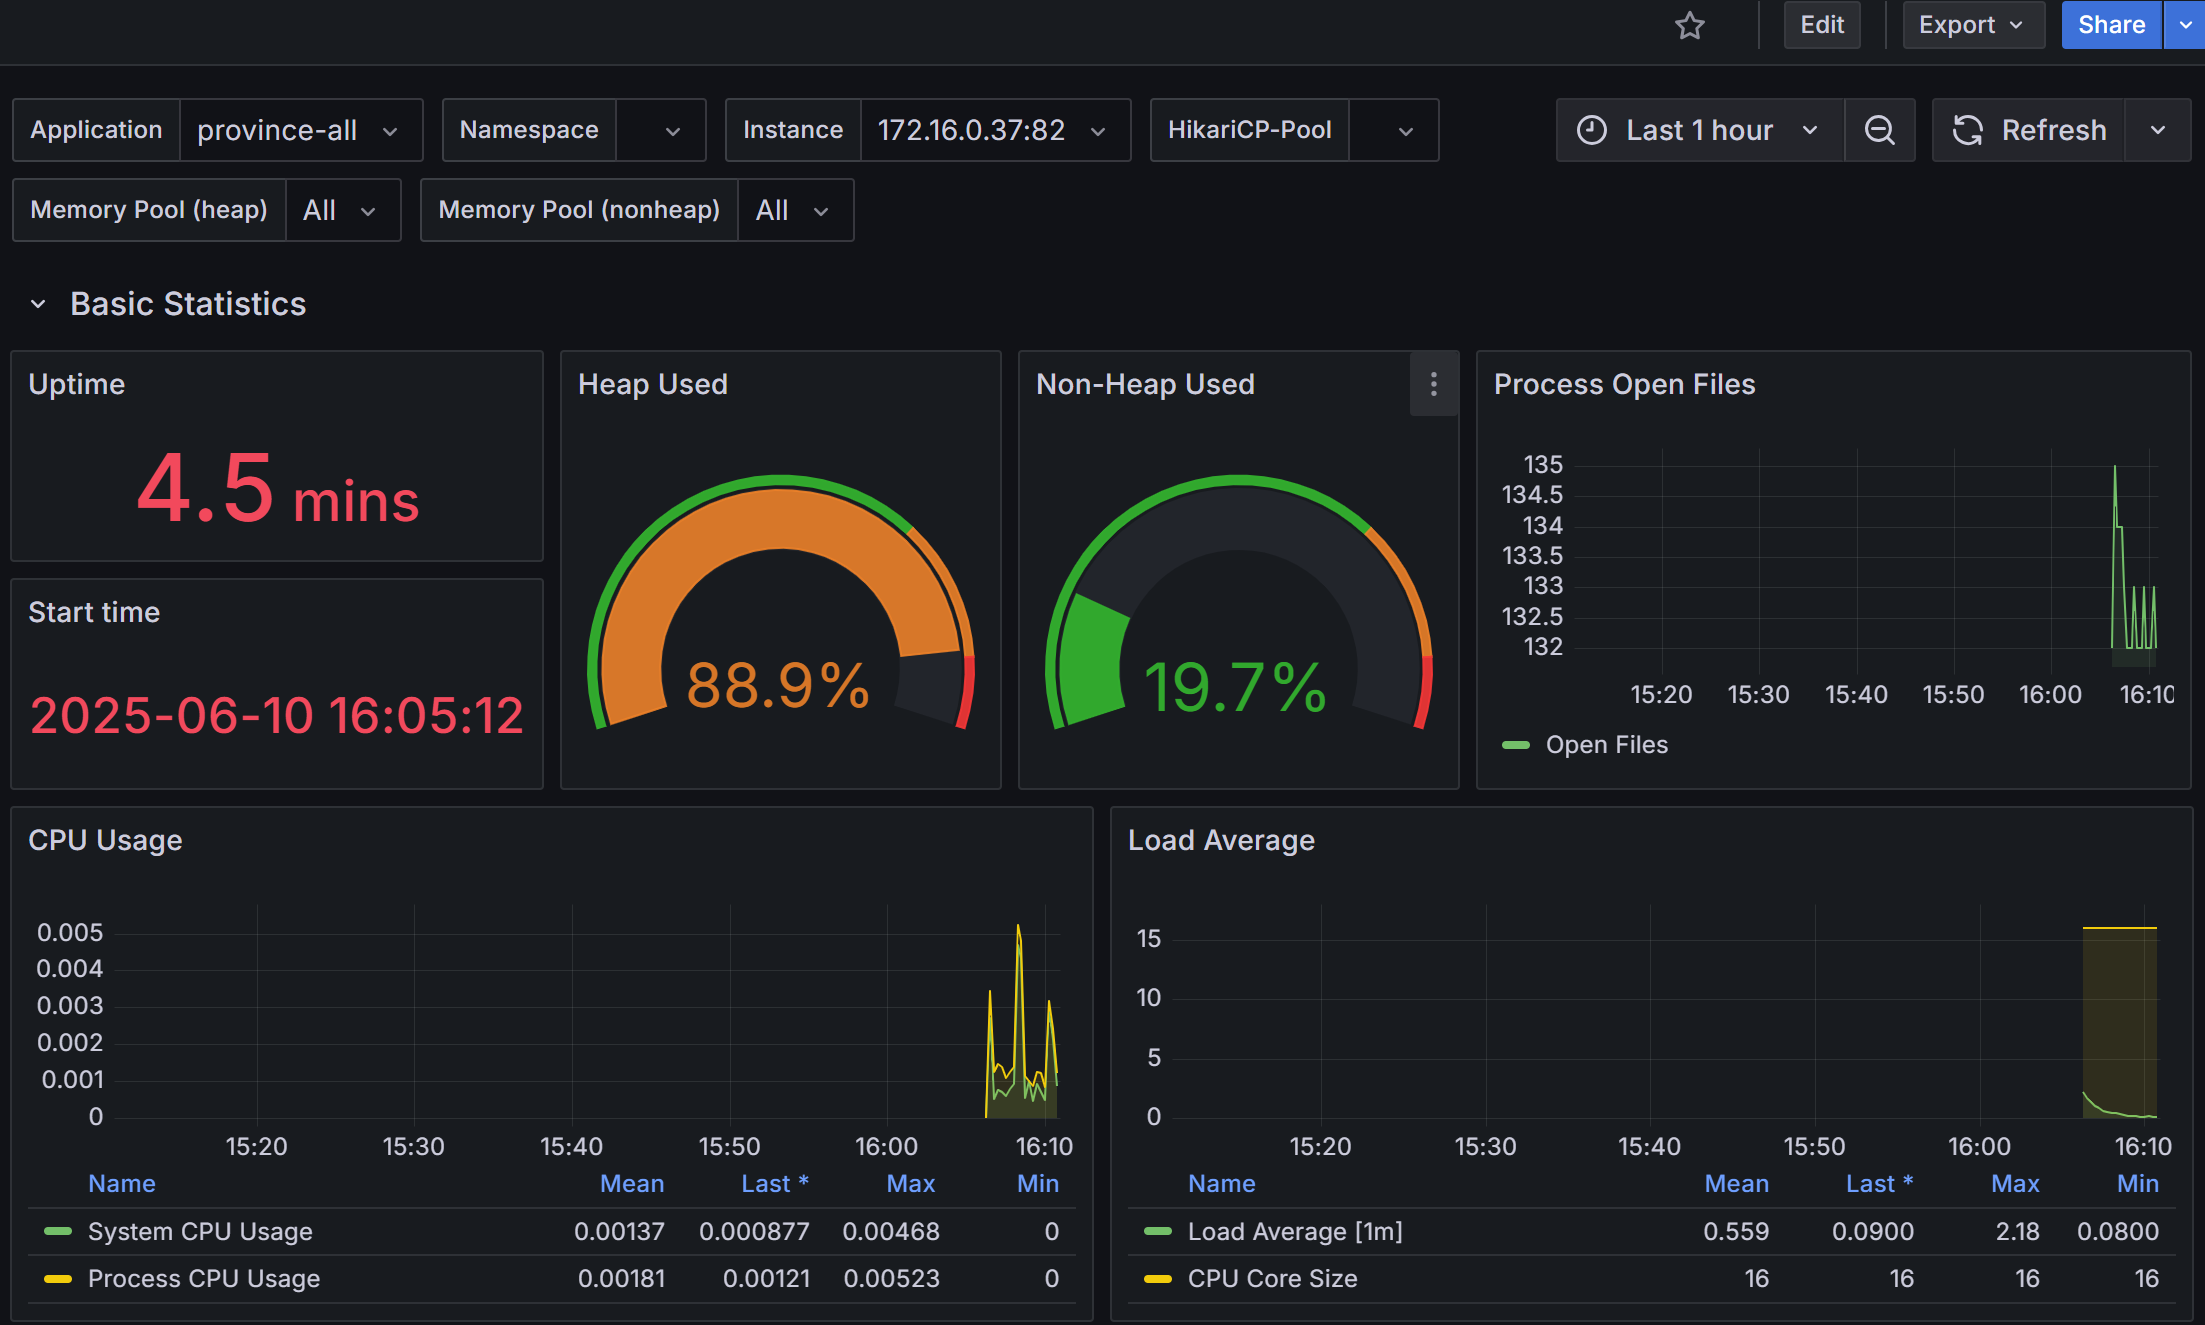Open the Share button dropdown arrow
Image resolution: width=2205 pixels, height=1325 pixels.
(2185, 25)
